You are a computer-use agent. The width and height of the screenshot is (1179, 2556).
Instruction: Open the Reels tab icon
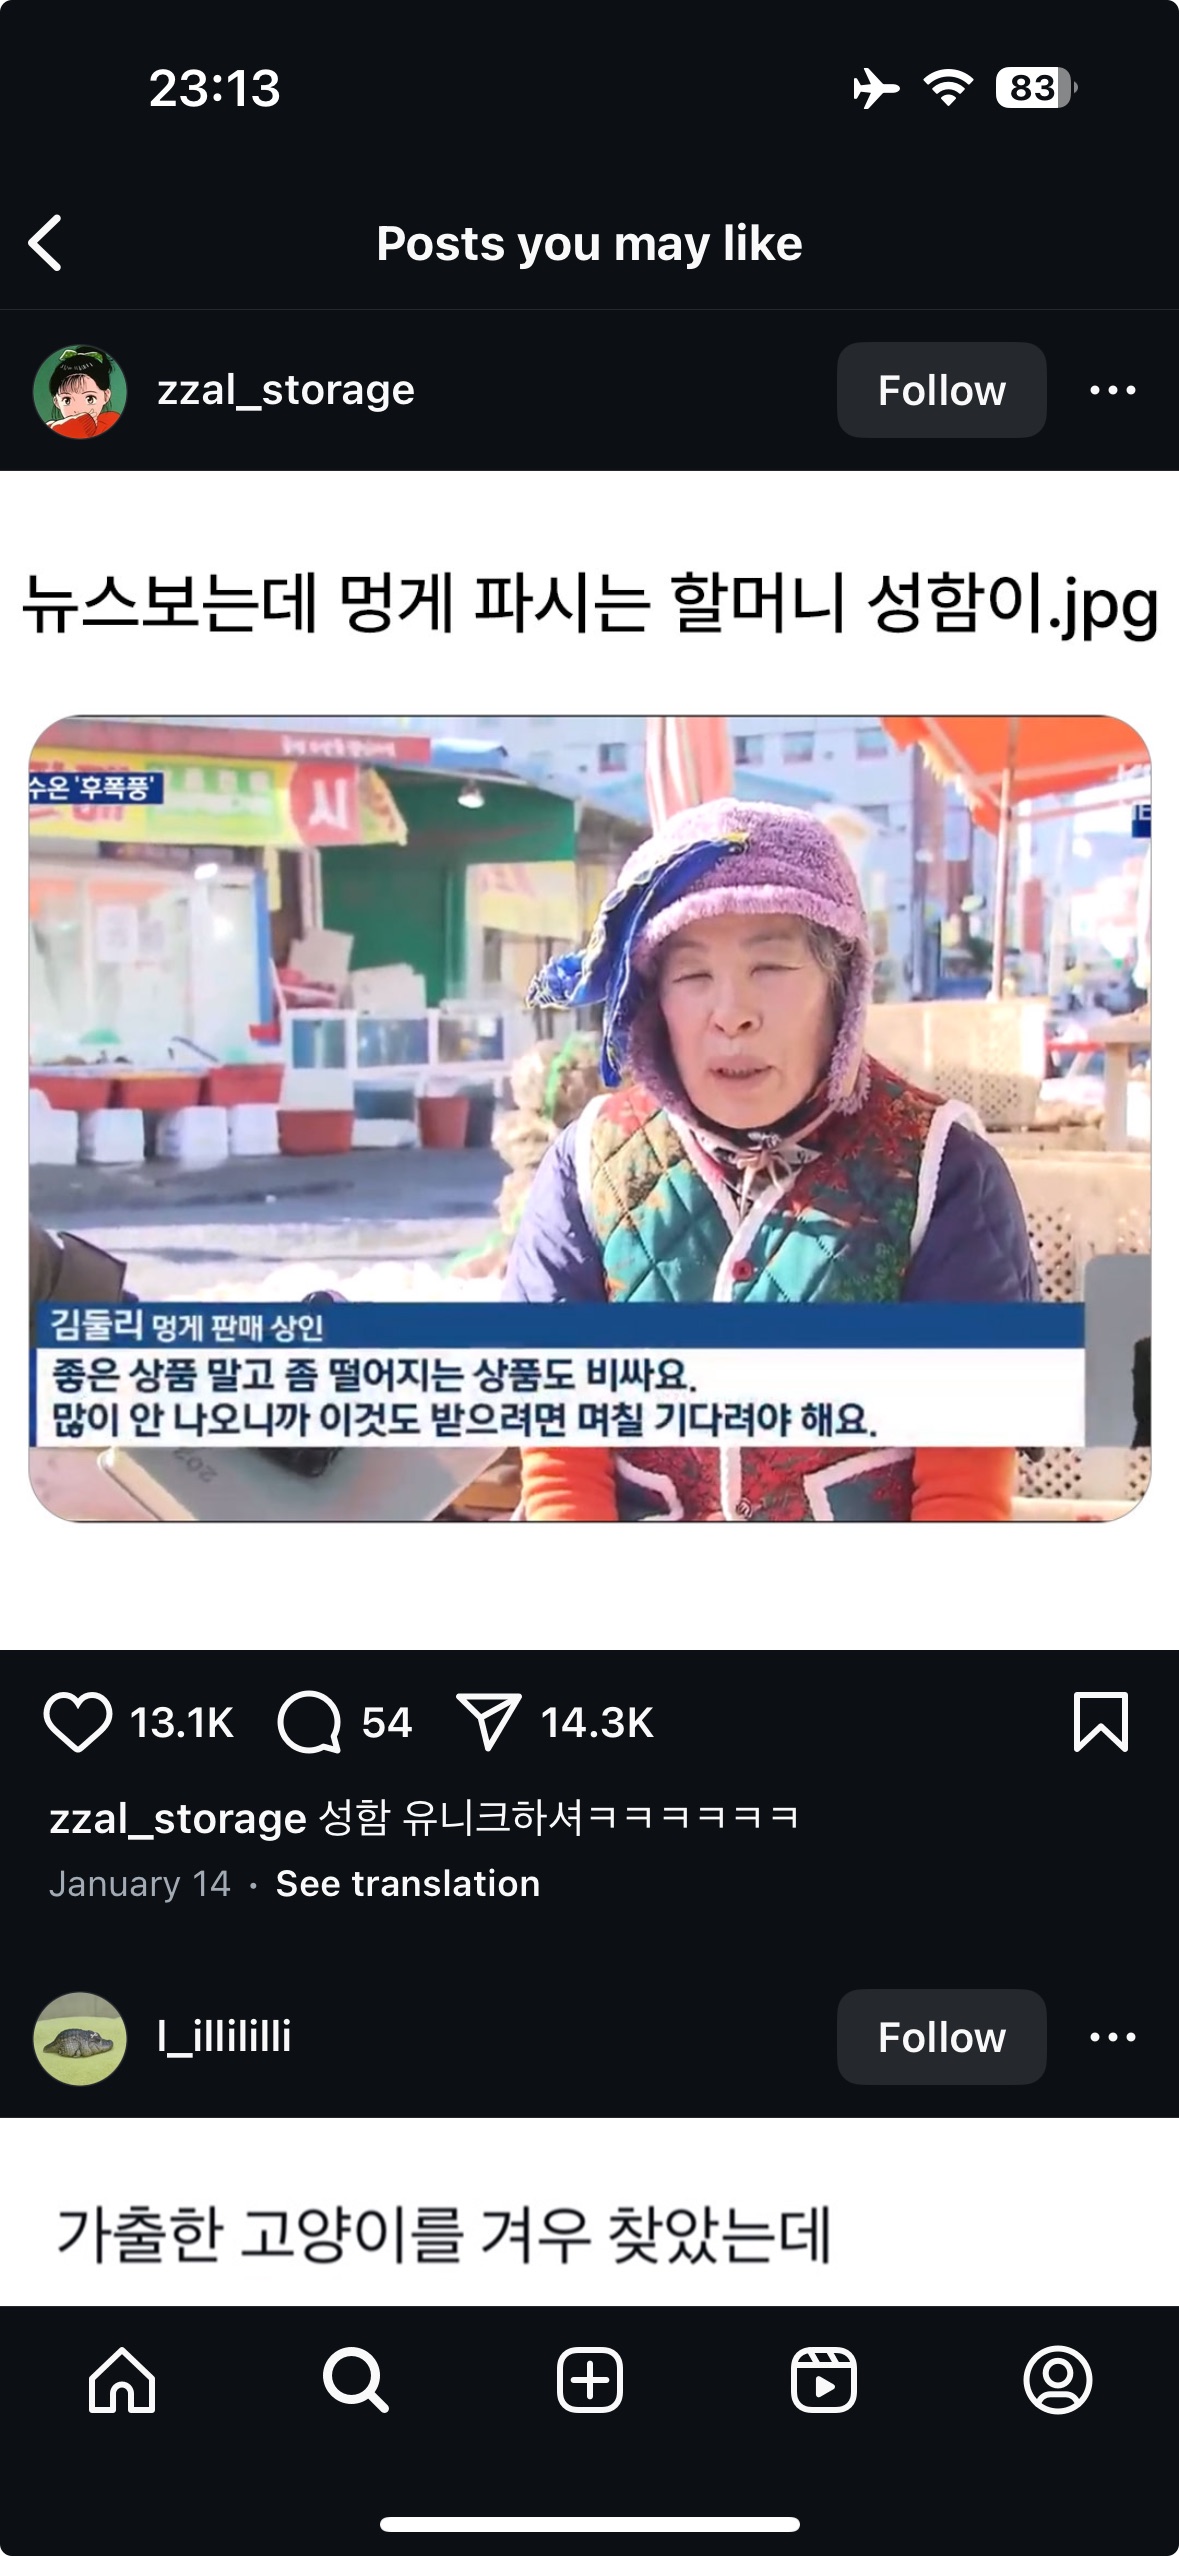pos(823,2380)
